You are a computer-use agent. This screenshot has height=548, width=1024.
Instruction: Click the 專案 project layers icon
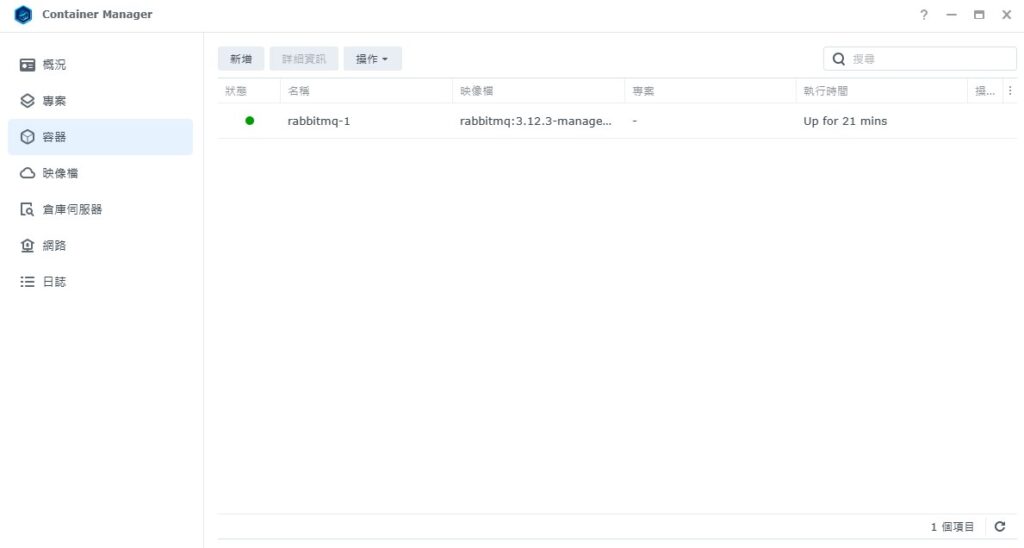point(27,101)
